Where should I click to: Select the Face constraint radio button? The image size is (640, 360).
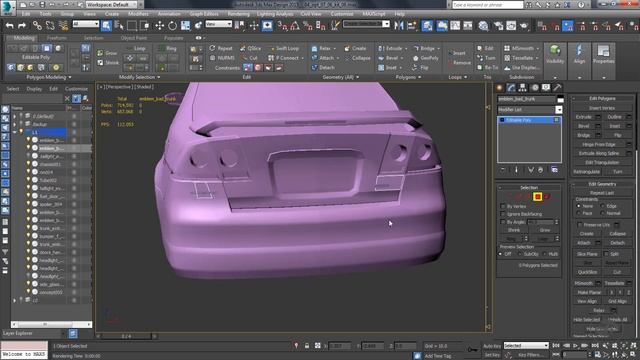point(578,213)
